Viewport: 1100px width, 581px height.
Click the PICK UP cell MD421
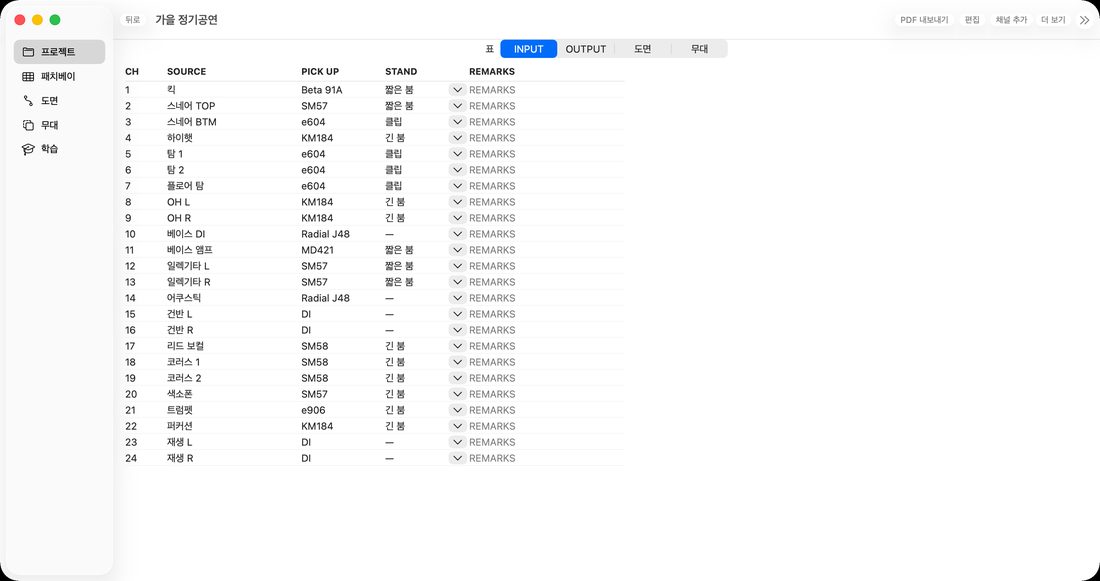tap(317, 250)
